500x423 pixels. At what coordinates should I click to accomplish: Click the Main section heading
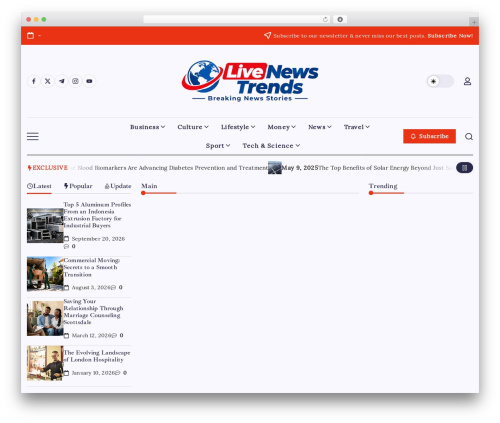(149, 186)
